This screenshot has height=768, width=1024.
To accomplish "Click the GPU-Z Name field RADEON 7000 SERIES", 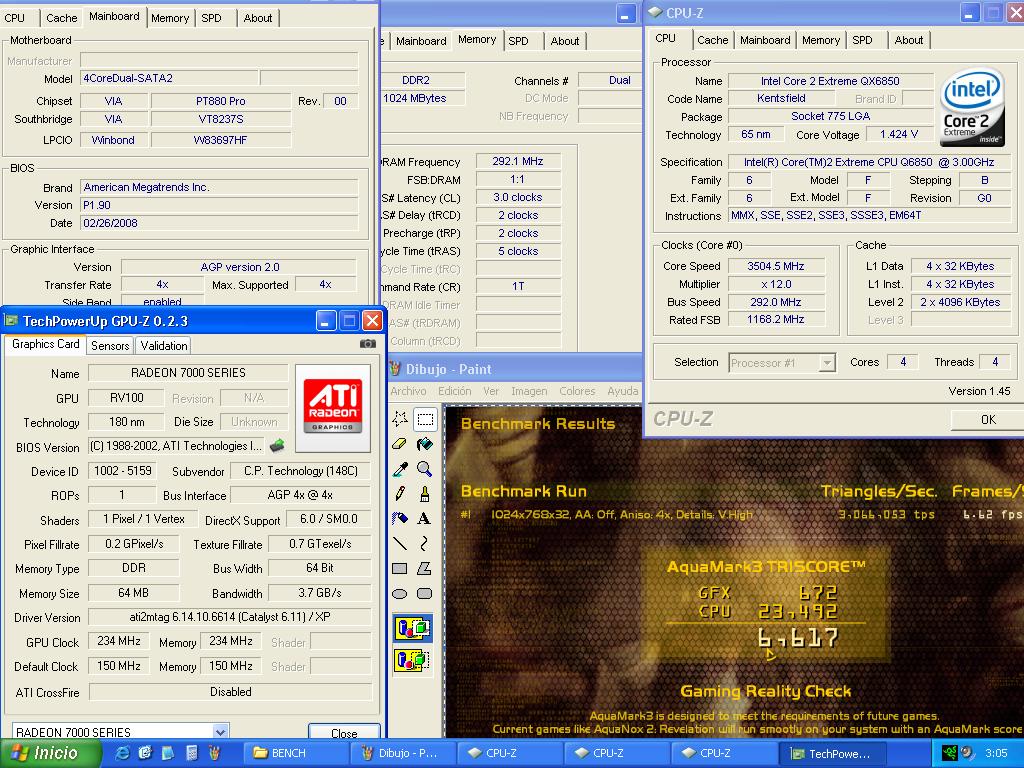I will pos(188,373).
